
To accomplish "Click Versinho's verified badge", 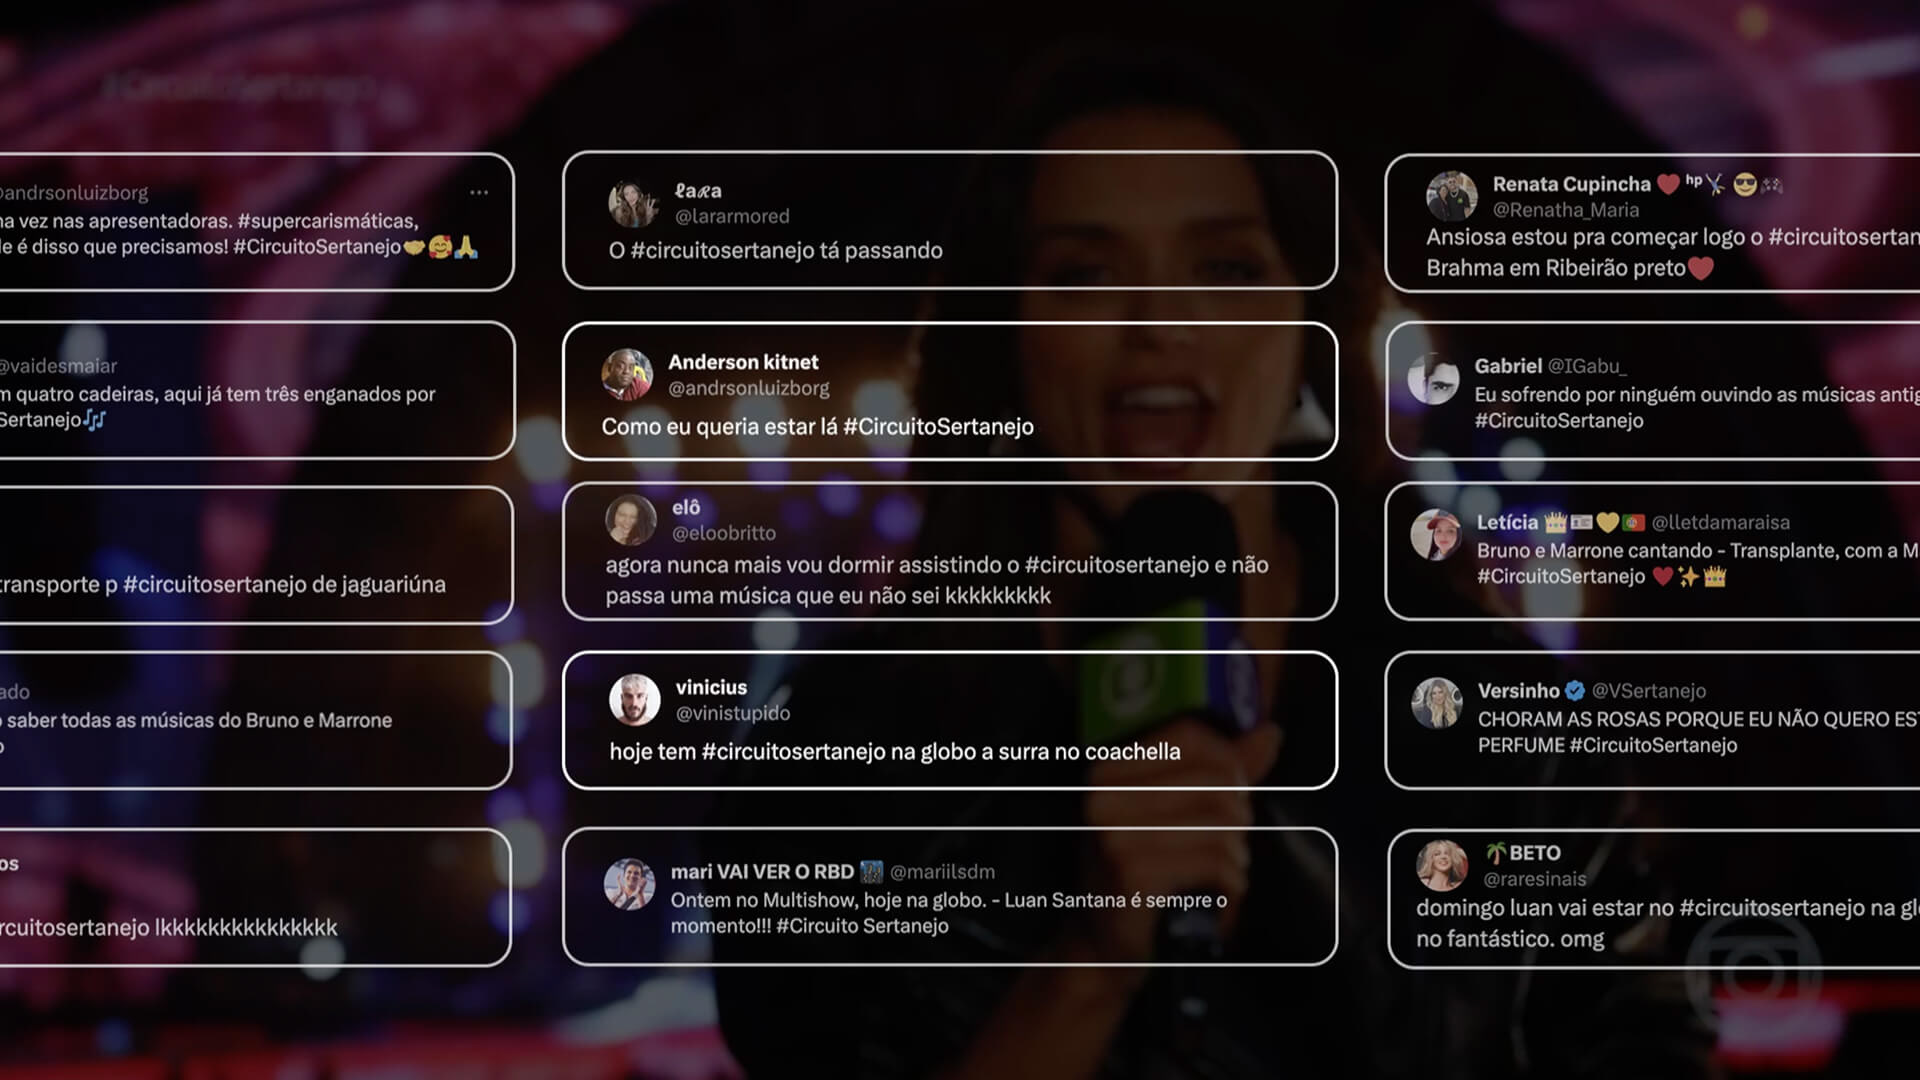I will (x=1574, y=690).
